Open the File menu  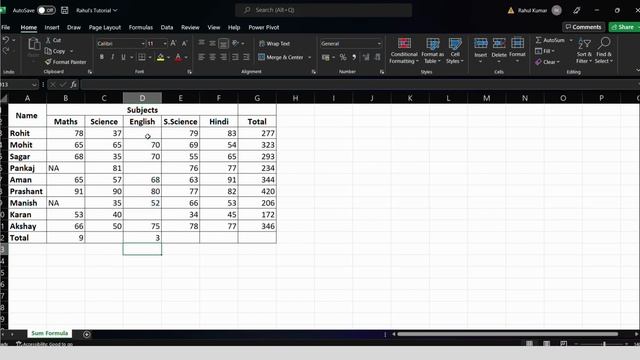click(x=6, y=27)
